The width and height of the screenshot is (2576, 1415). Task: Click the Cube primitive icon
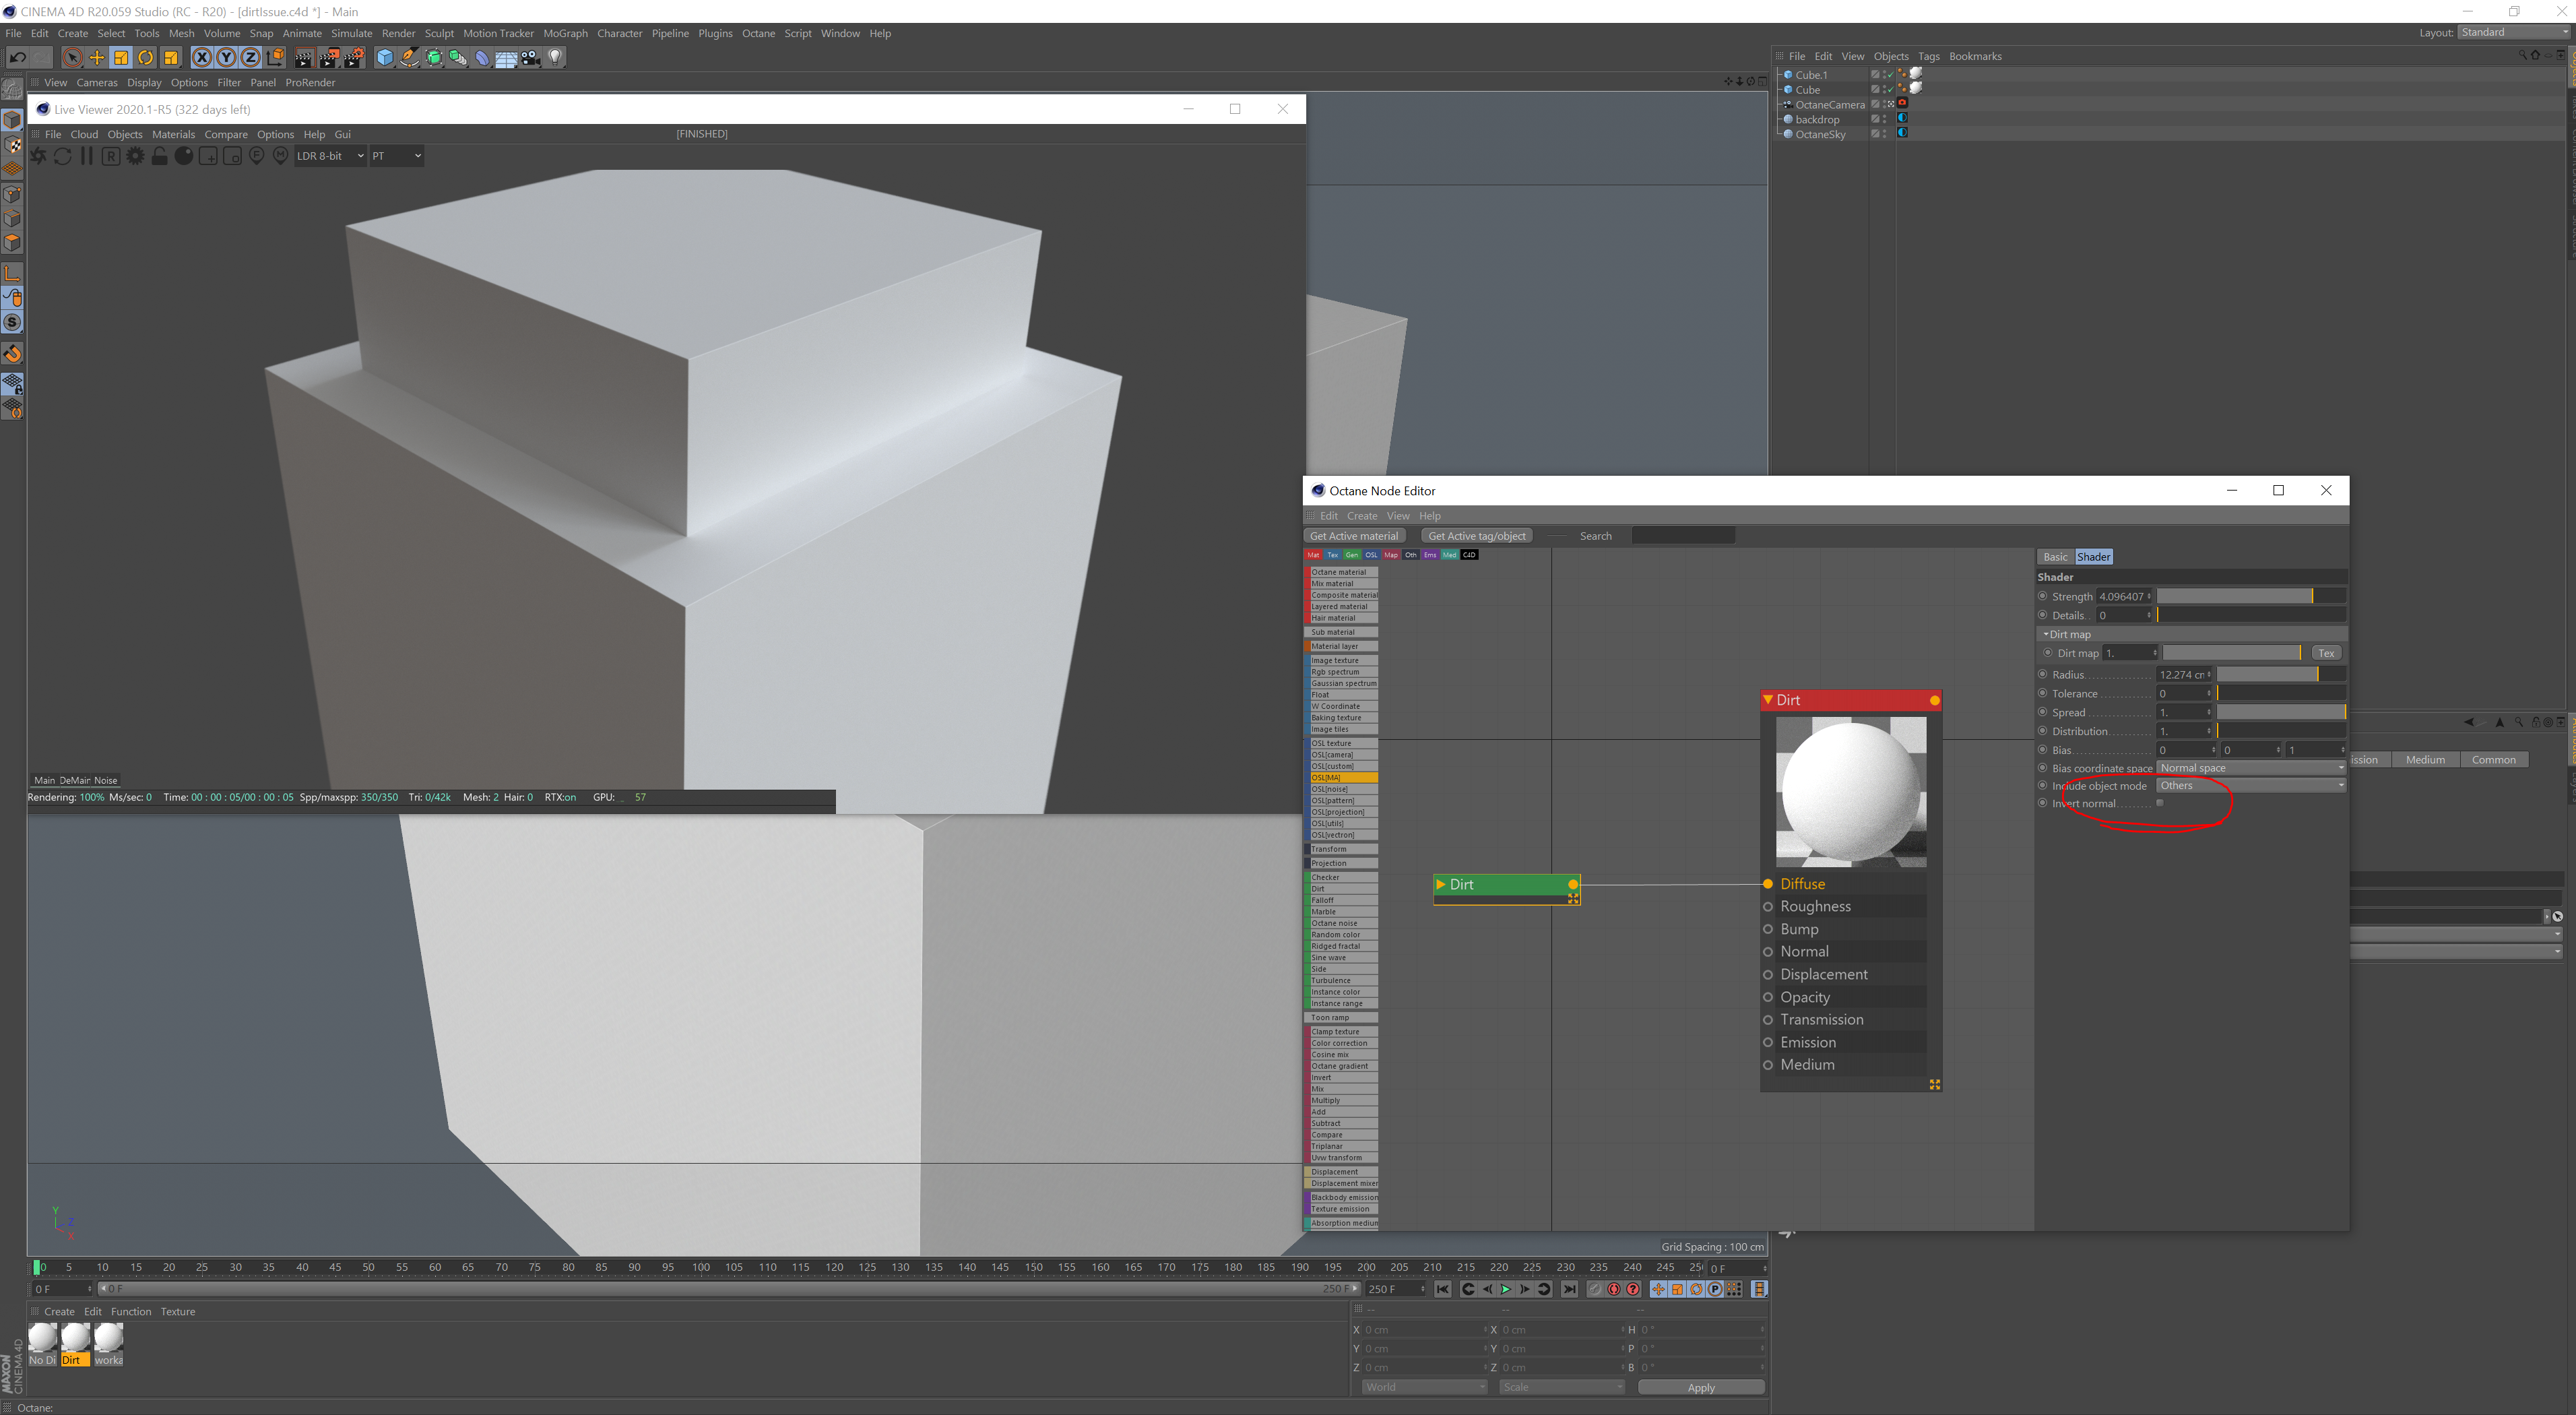click(385, 58)
